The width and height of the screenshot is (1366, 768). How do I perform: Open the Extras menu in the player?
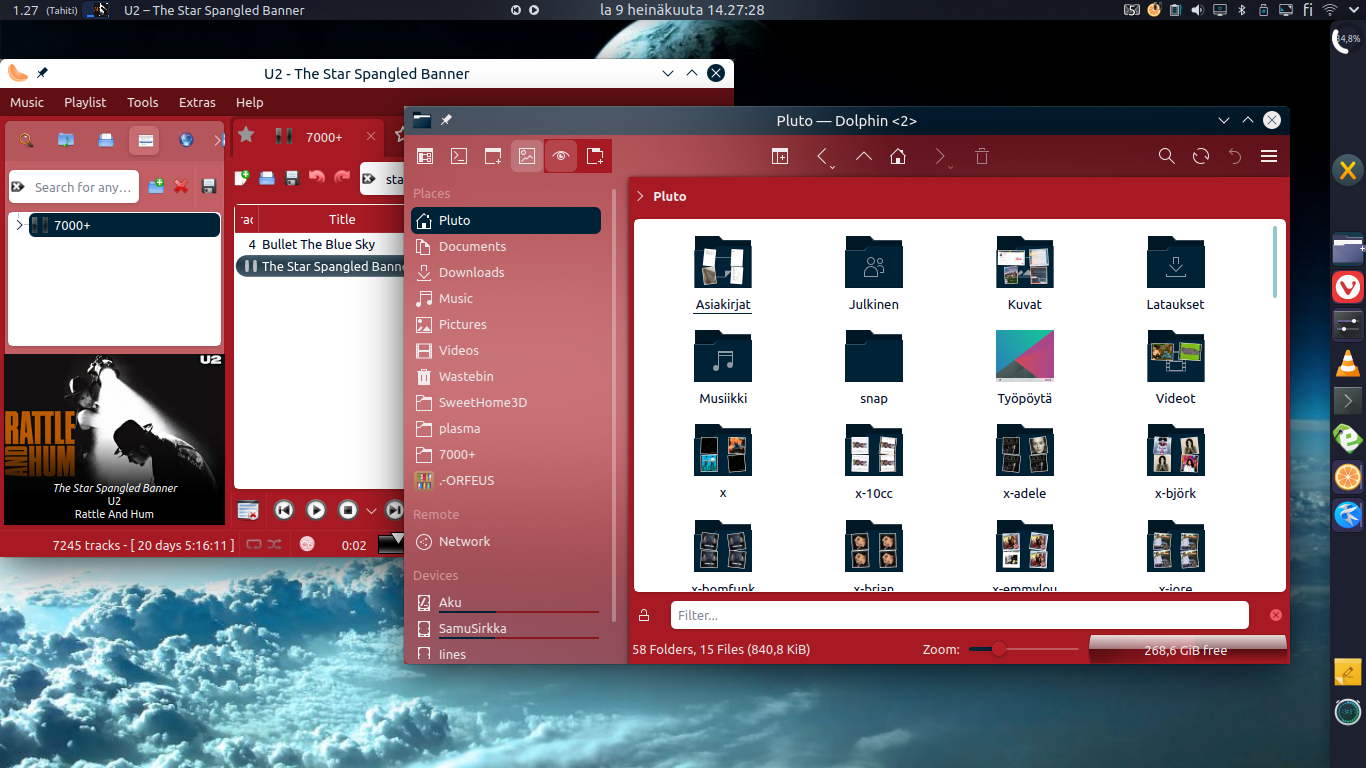(x=197, y=102)
